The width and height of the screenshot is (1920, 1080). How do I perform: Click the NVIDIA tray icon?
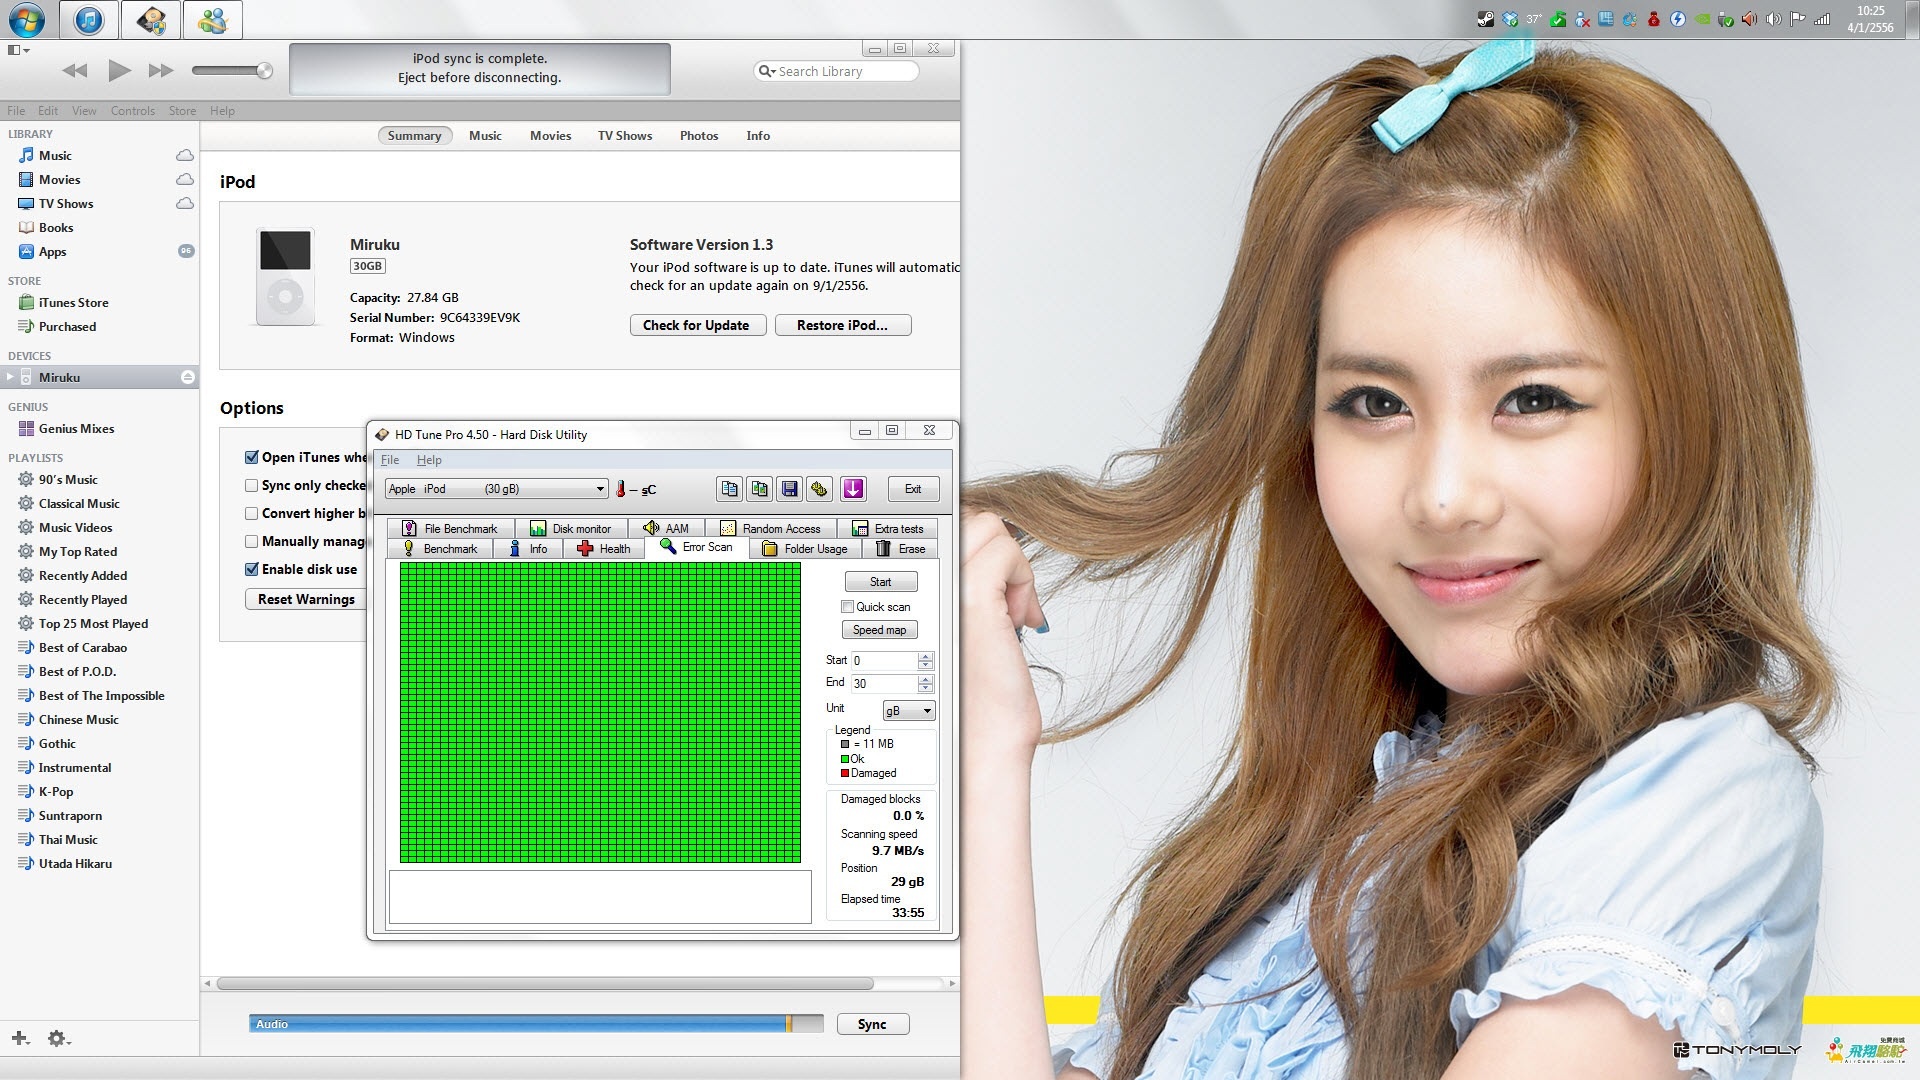tap(1702, 19)
